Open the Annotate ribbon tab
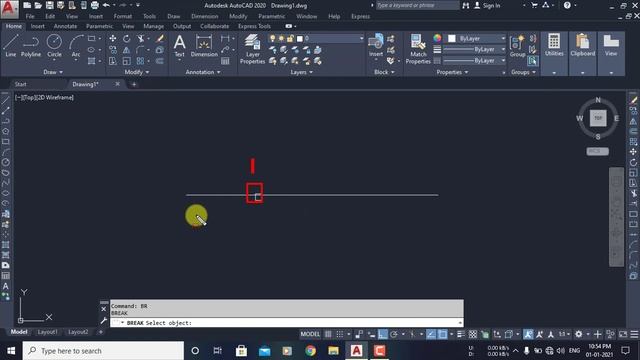 coord(65,26)
